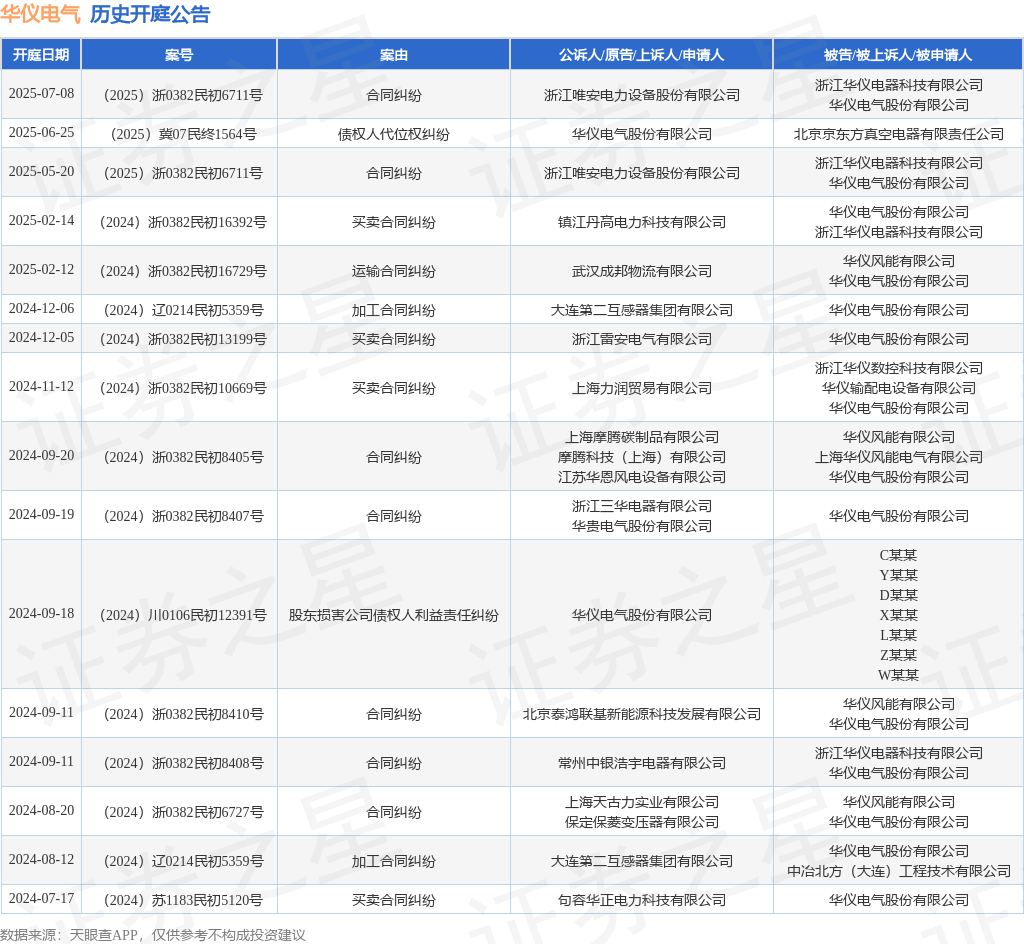Click plaintiff 上海天古力实业有限公司
This screenshot has height=944, width=1024.
[x=641, y=802]
